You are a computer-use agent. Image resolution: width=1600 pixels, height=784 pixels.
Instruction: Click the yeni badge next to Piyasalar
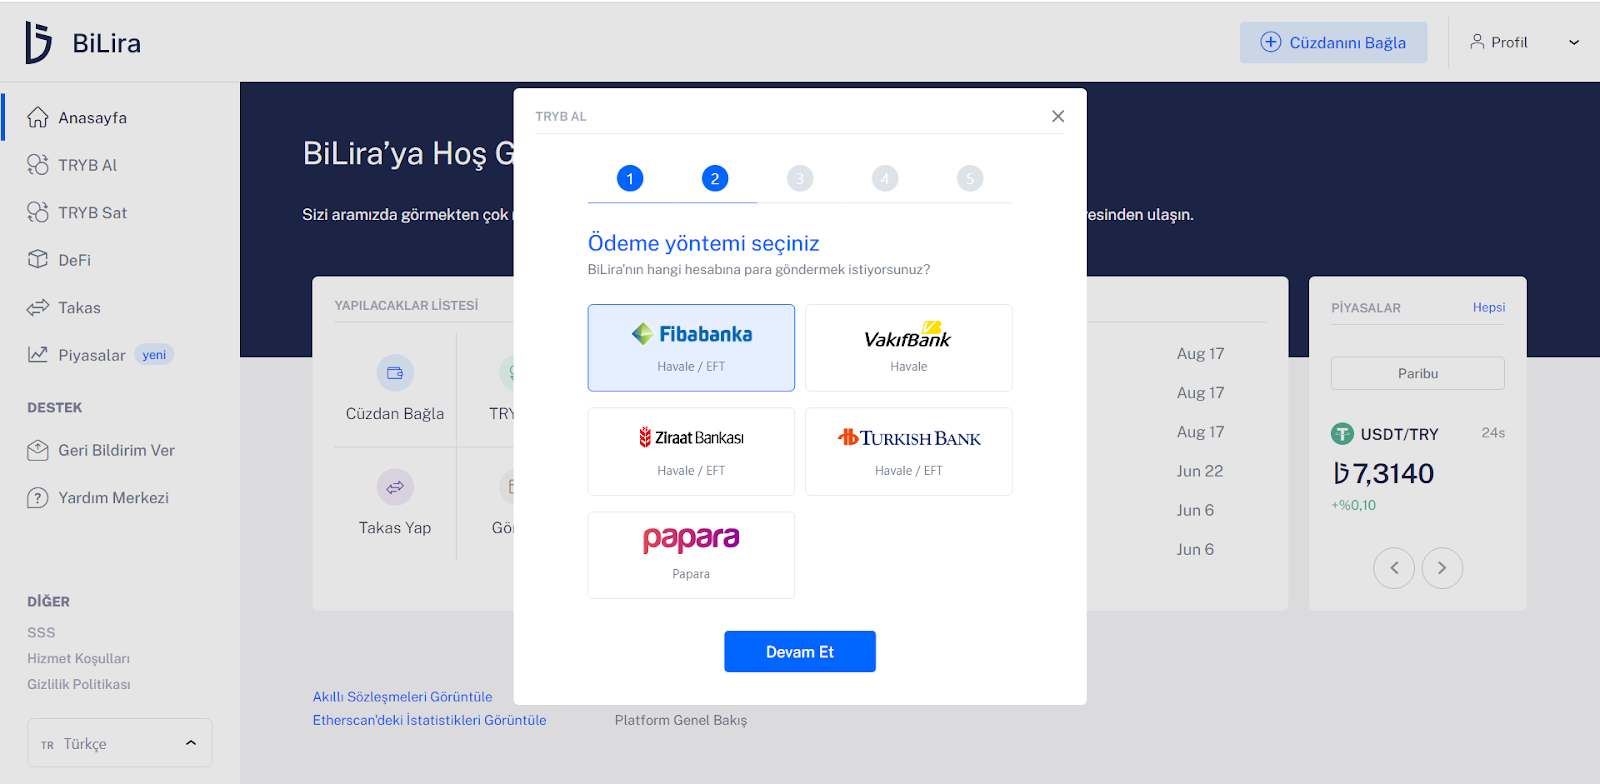[x=154, y=355]
